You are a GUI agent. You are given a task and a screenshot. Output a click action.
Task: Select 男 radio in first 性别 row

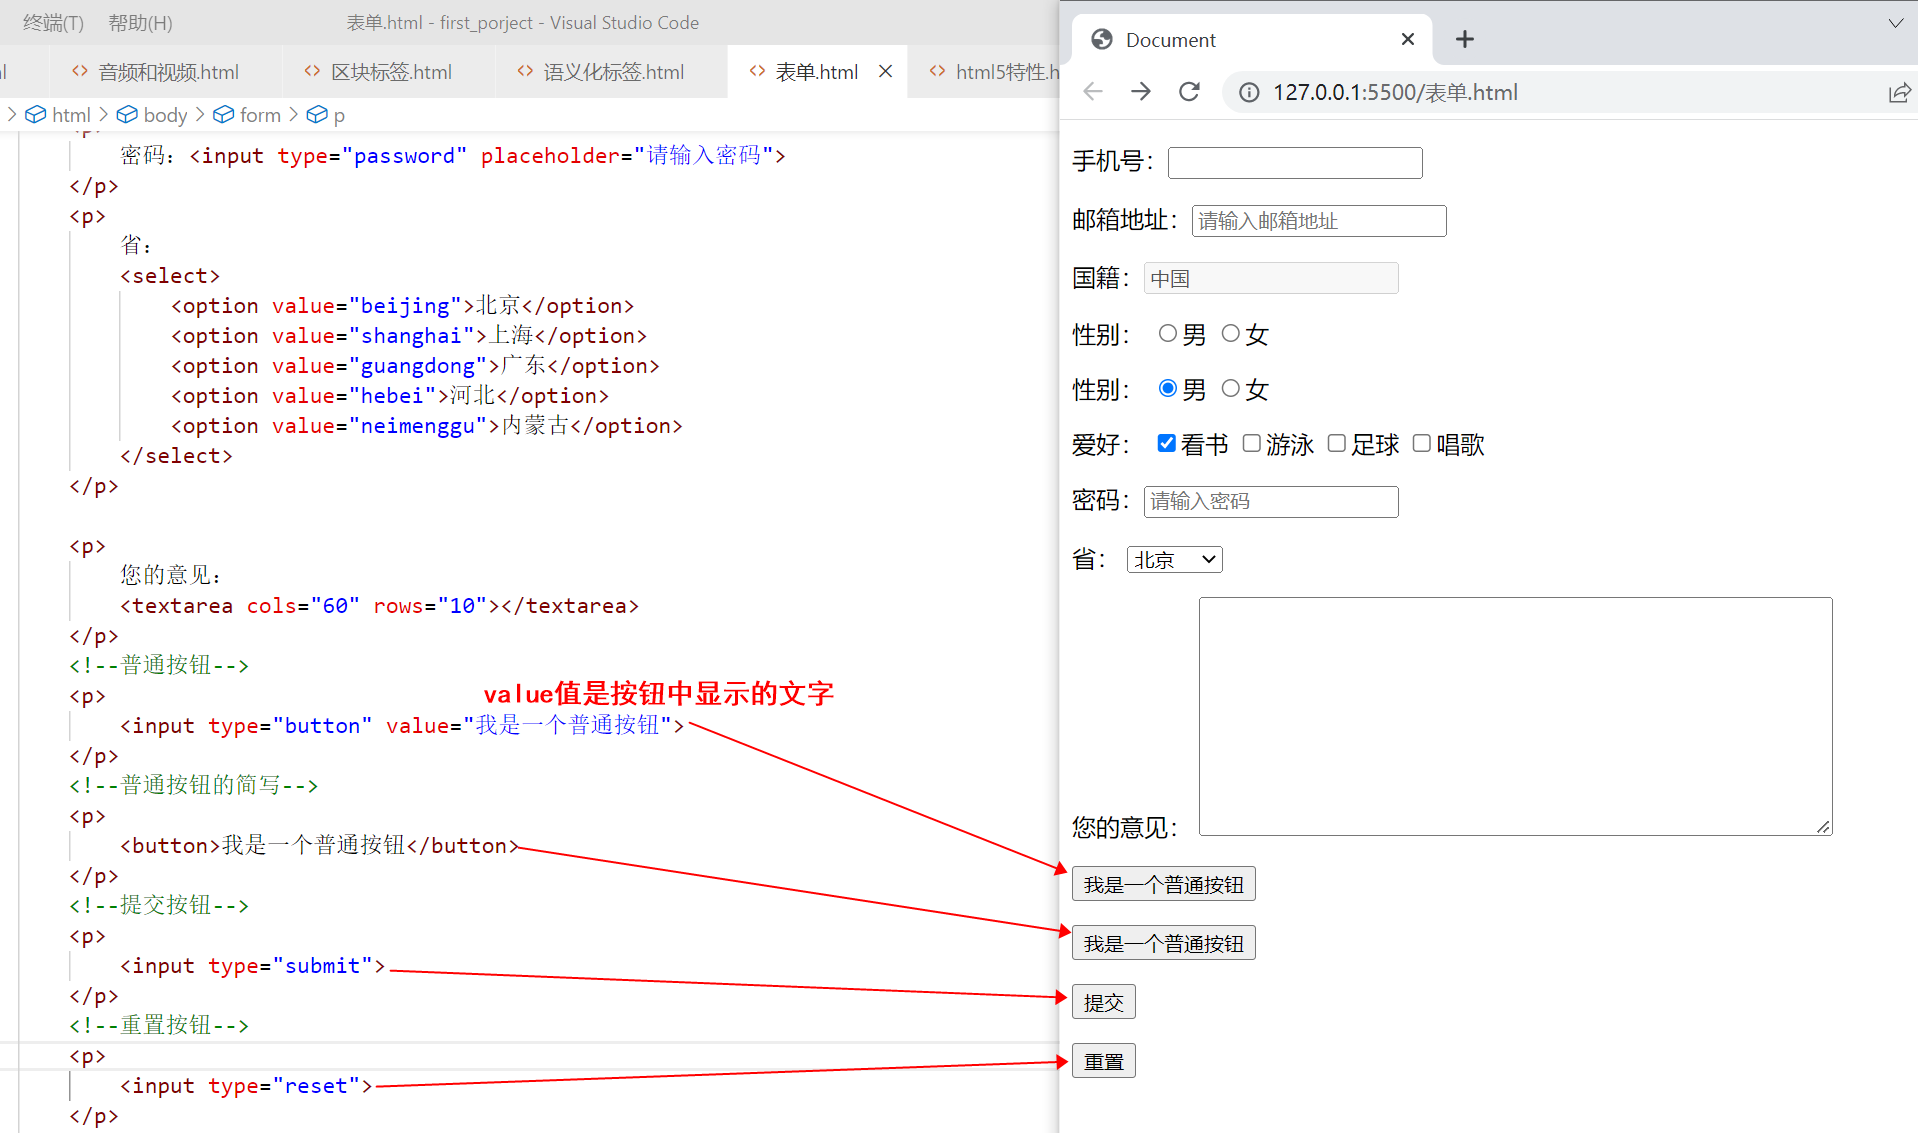coord(1167,333)
